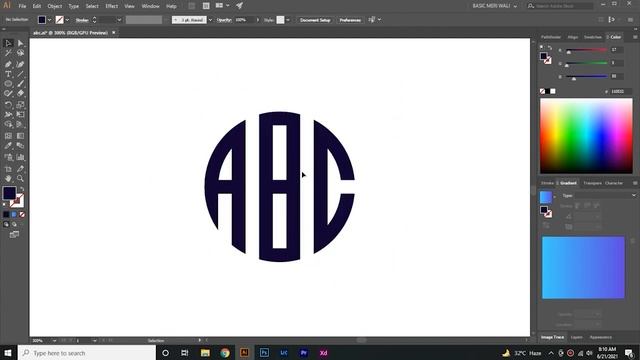Select the Column Graph tool
This screenshot has width=640, height=360.
(x=20, y=157)
